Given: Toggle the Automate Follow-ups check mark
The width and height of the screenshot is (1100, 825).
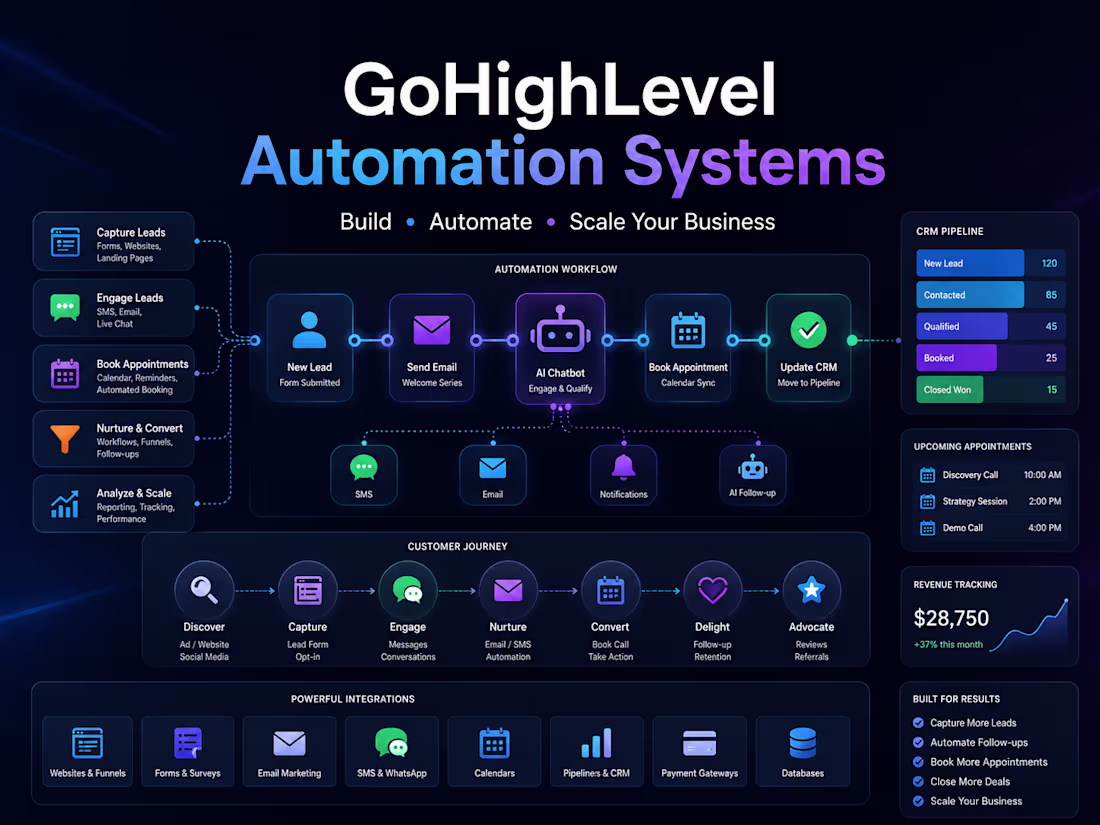Looking at the screenshot, I should point(918,742).
